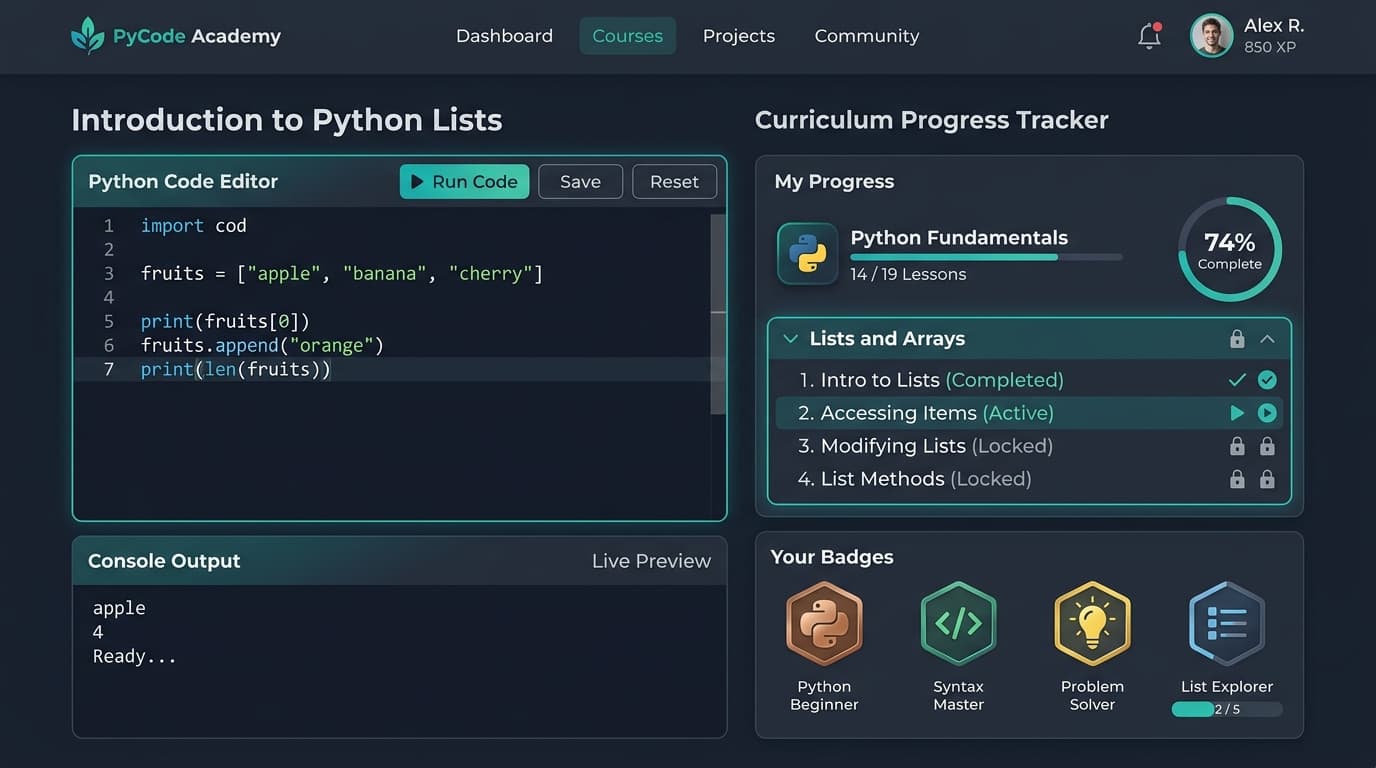
Task: Click the print(len(fruits)) code line
Action: pos(236,370)
